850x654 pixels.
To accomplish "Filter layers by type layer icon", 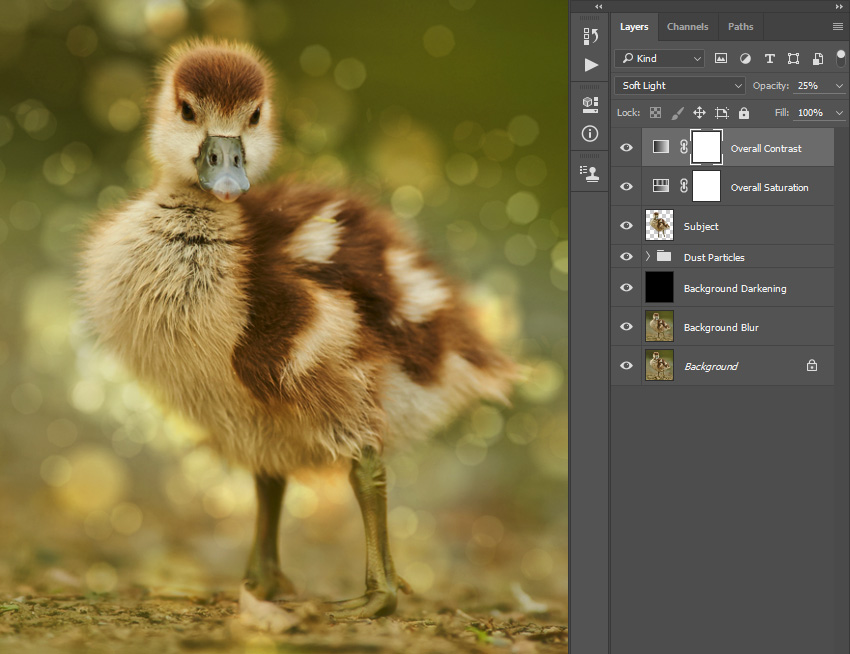I will 769,59.
